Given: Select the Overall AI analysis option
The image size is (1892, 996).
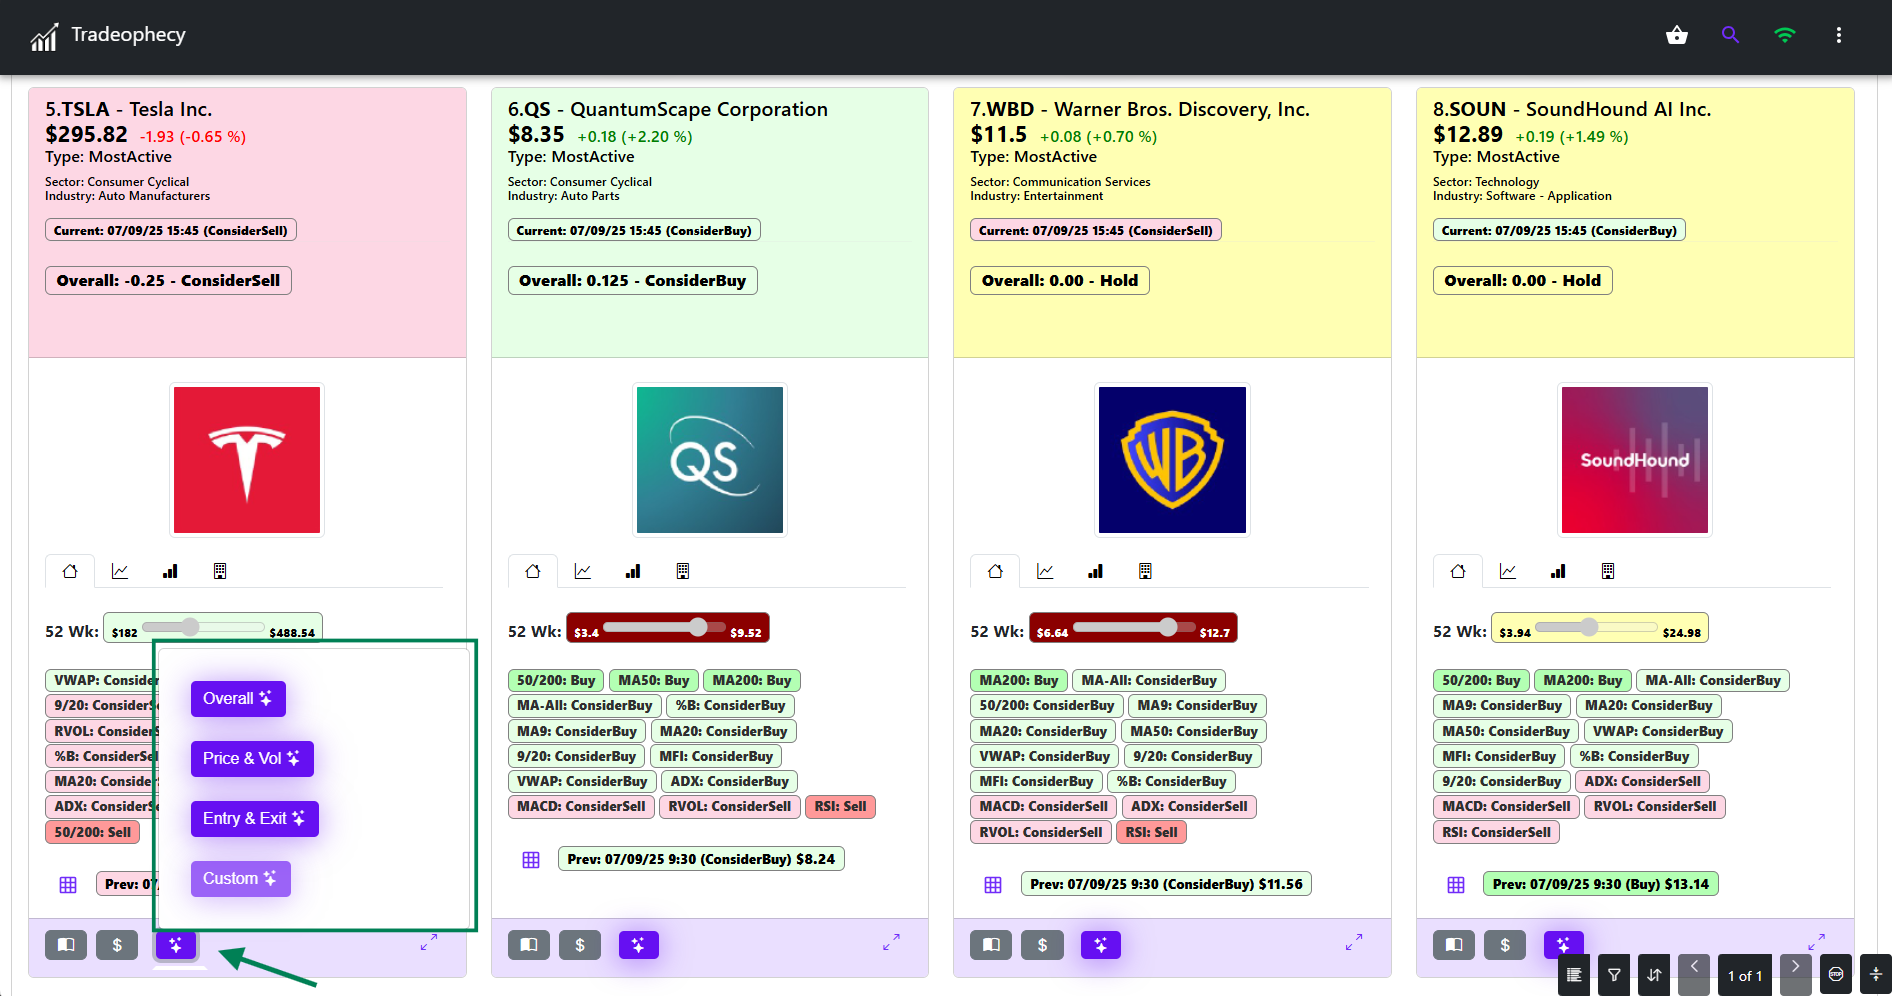Looking at the screenshot, I should pos(238,699).
